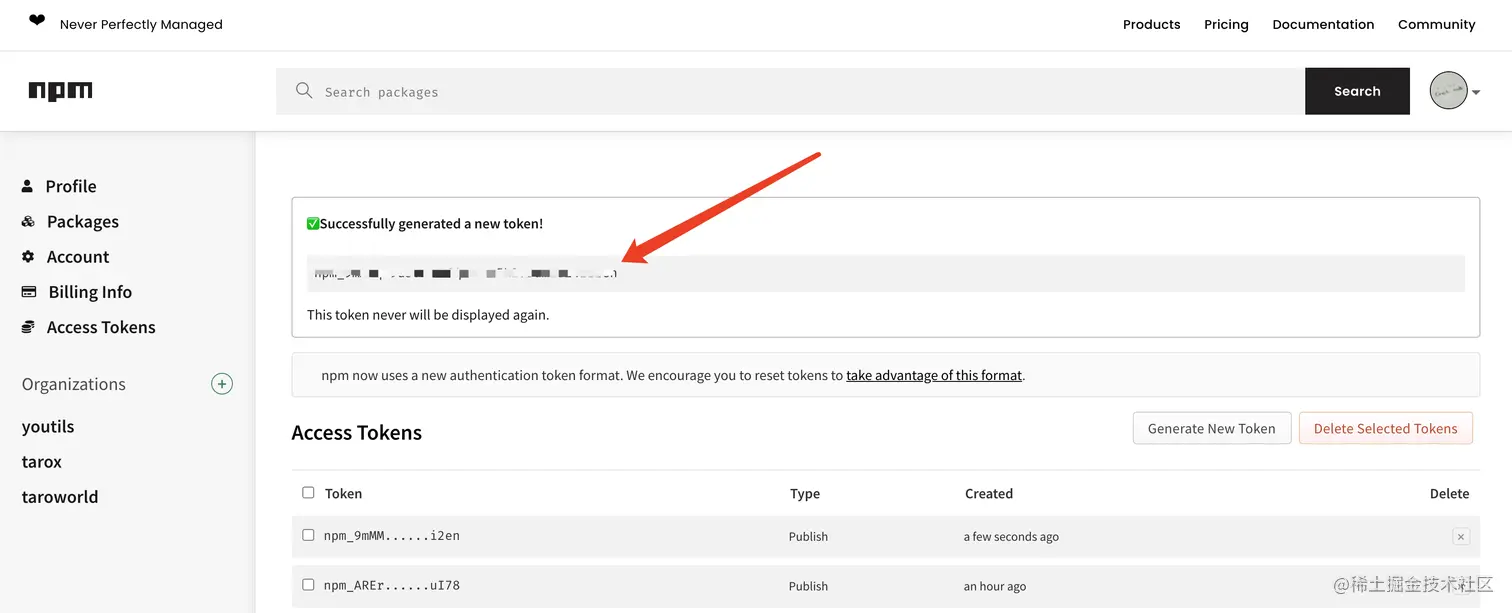Click the search magnifier icon

pos(304,91)
